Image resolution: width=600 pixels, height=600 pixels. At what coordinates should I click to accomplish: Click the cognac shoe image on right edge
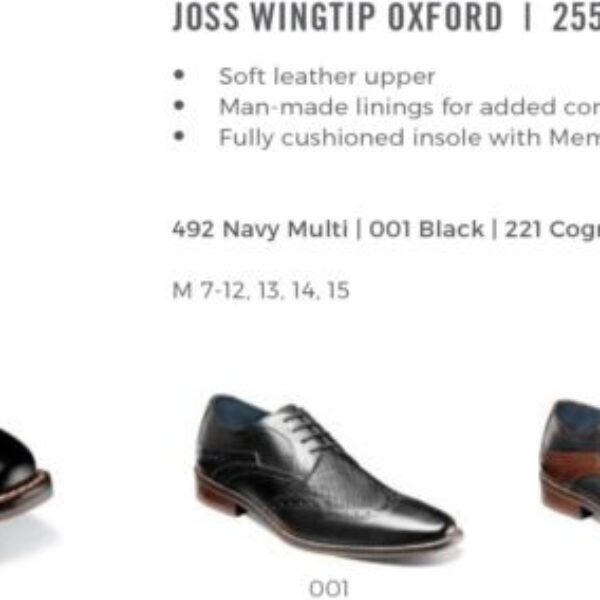570,459
